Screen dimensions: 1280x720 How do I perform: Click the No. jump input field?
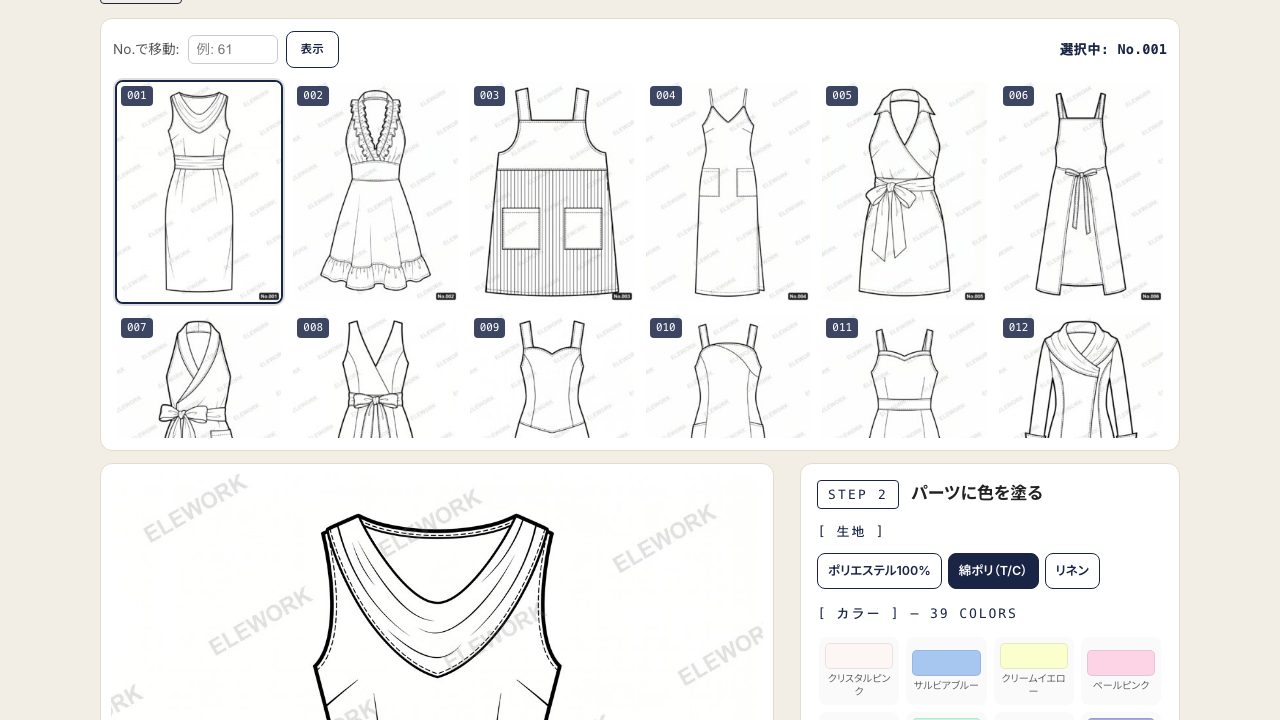pyautogui.click(x=233, y=49)
